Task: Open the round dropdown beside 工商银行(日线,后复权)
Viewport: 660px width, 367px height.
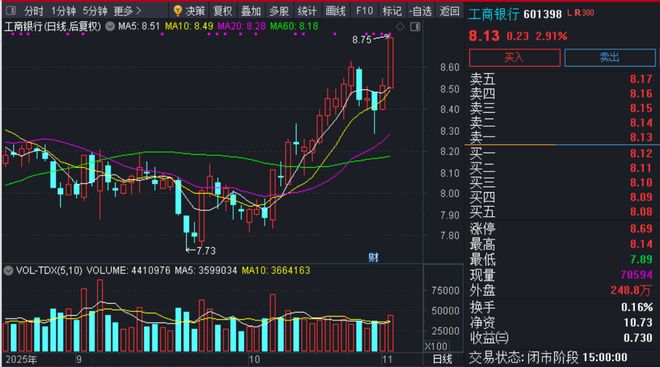Action: [x=110, y=27]
